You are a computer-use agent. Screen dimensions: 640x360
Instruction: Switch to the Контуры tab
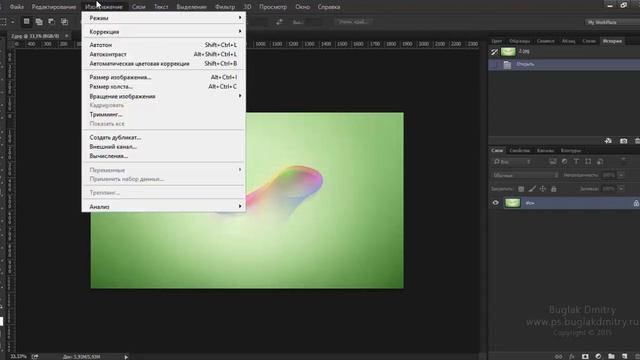point(571,151)
